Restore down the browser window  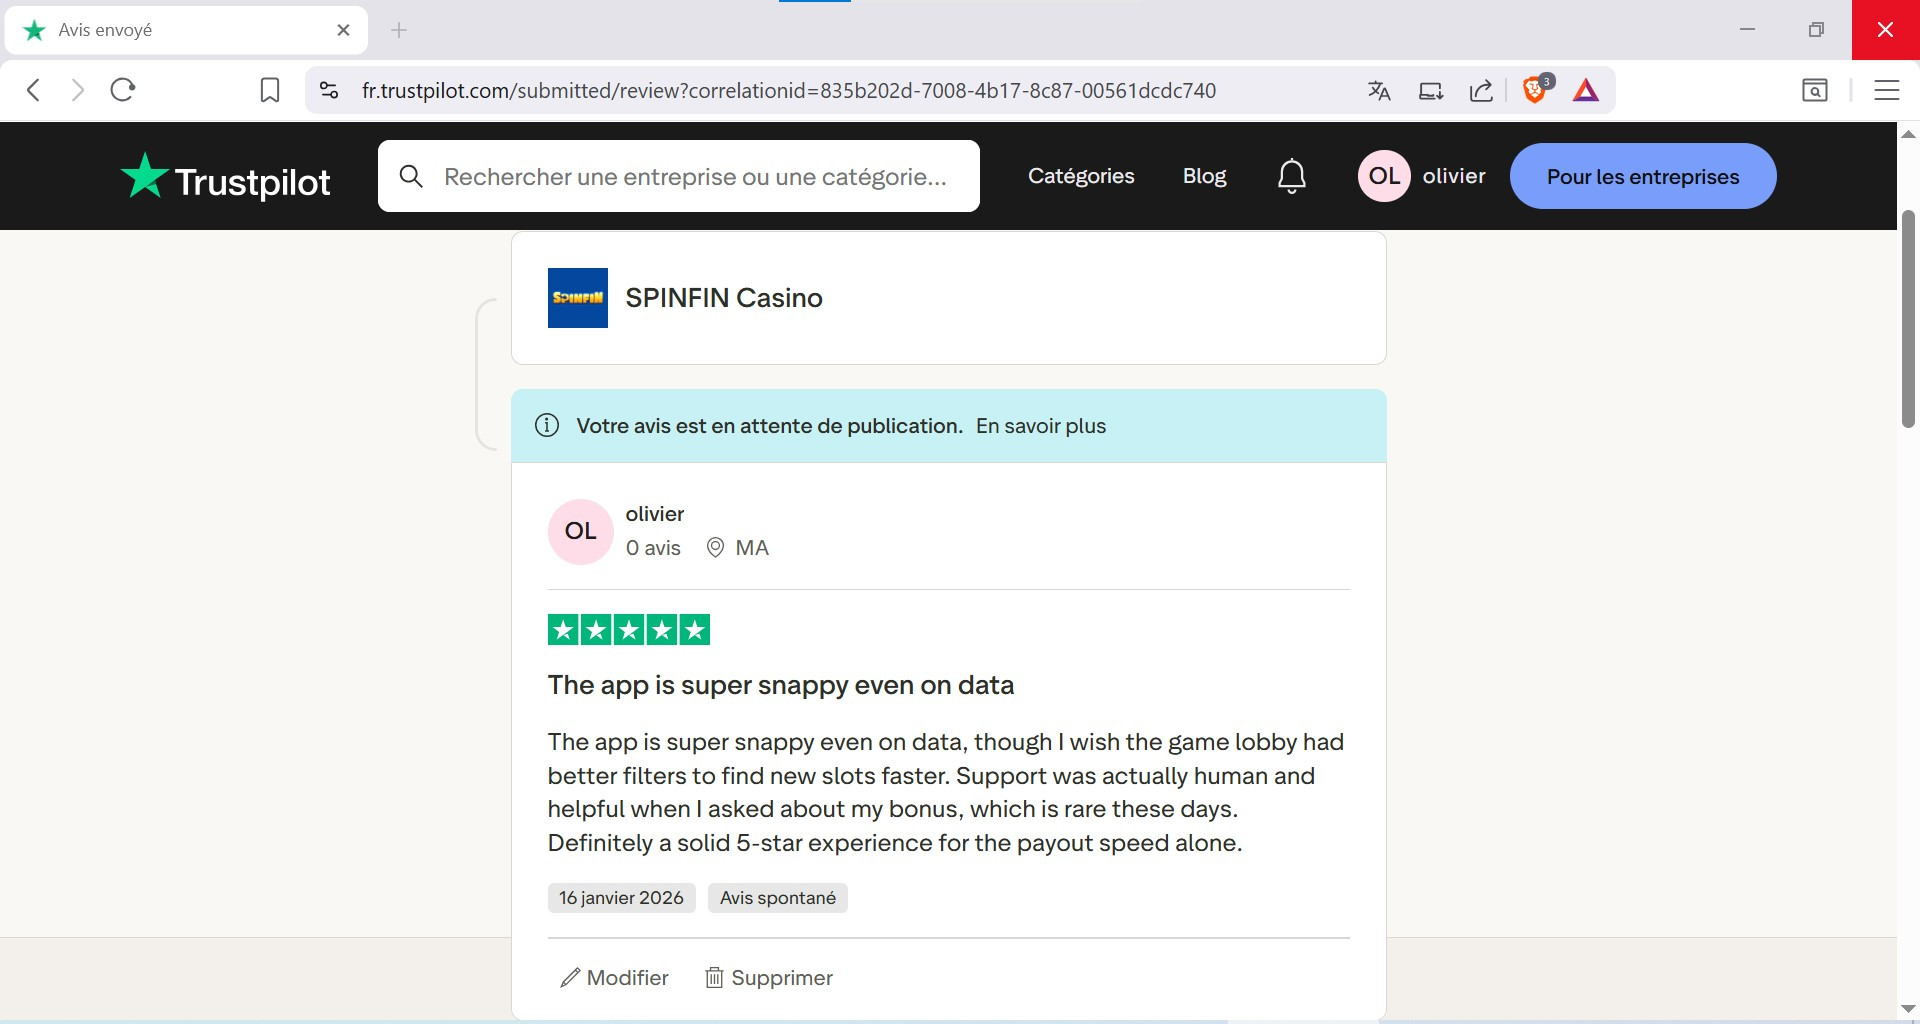tap(1816, 30)
